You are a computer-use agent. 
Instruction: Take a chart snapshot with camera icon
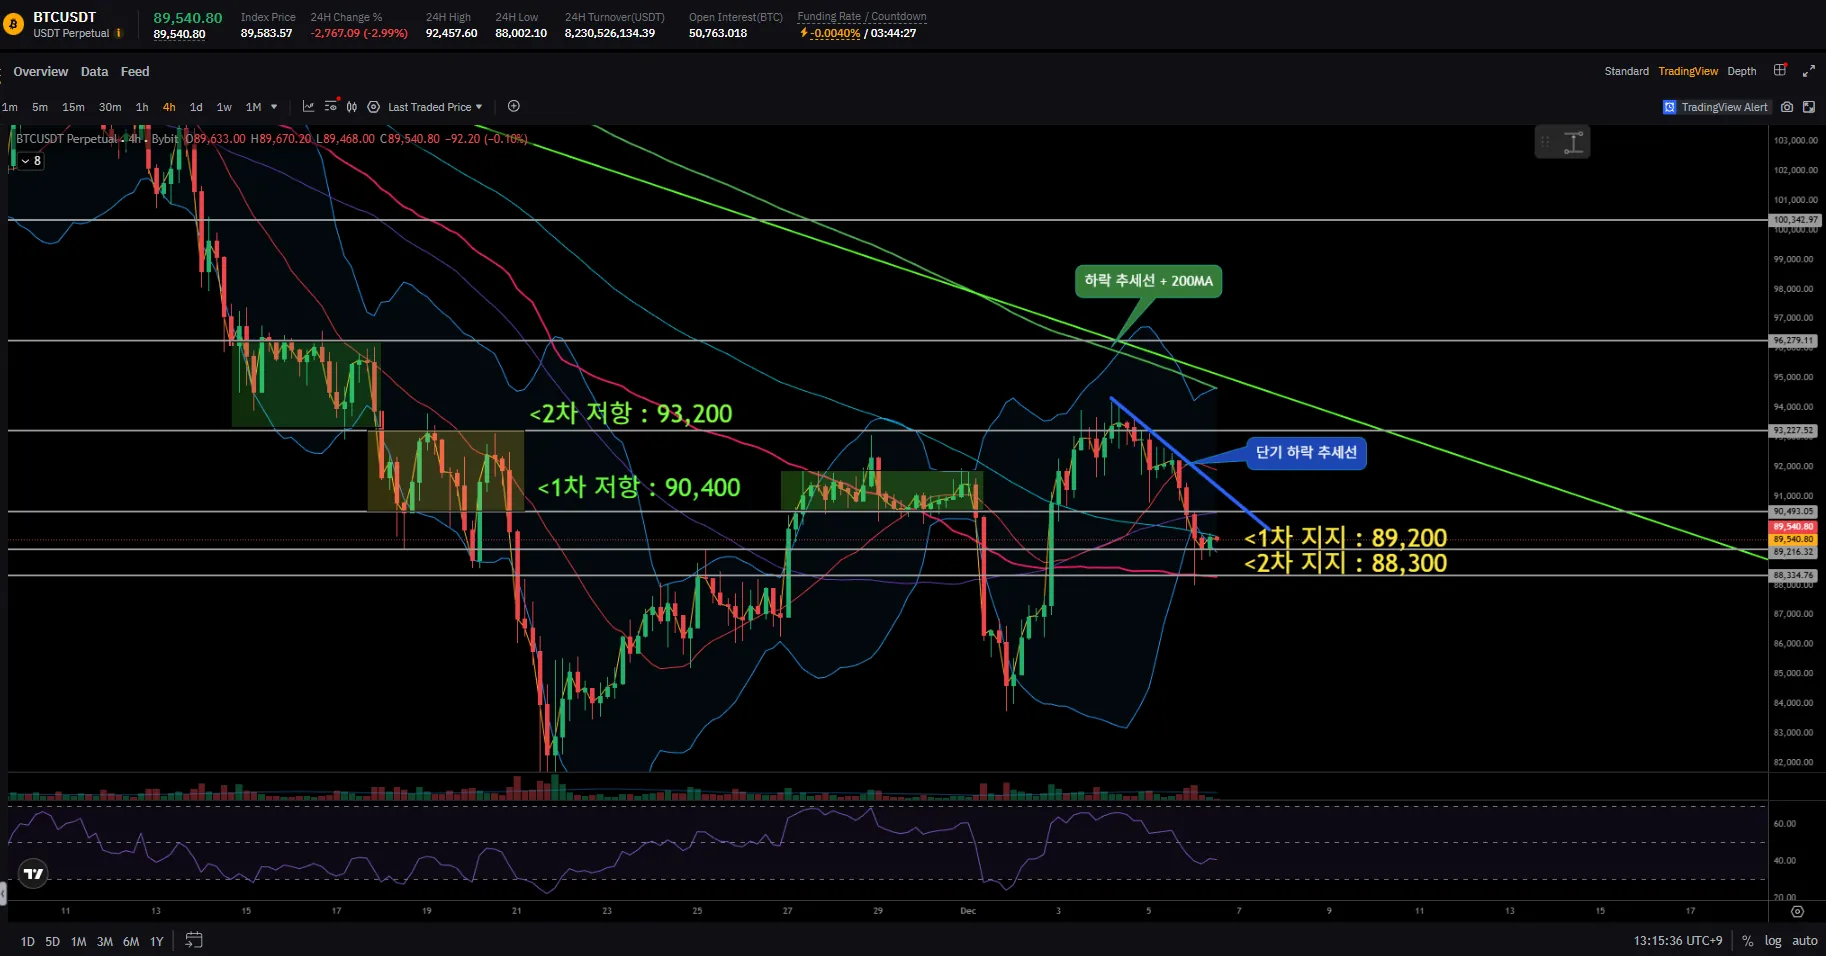[x=1787, y=107]
